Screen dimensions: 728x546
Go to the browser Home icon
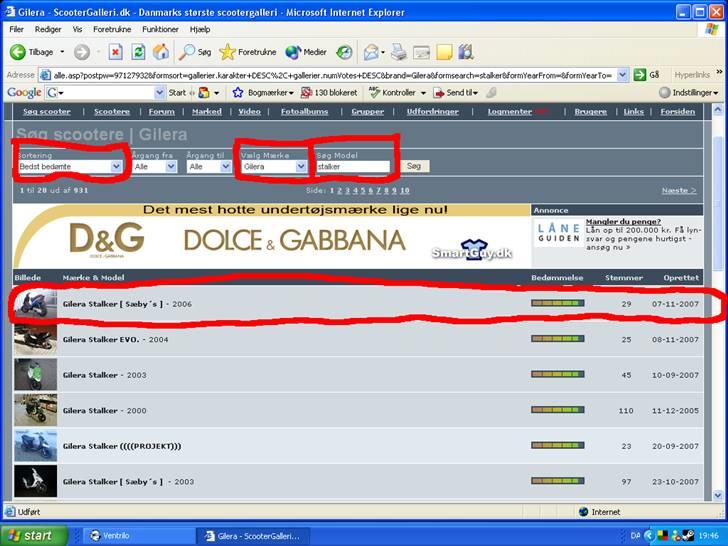click(161, 52)
